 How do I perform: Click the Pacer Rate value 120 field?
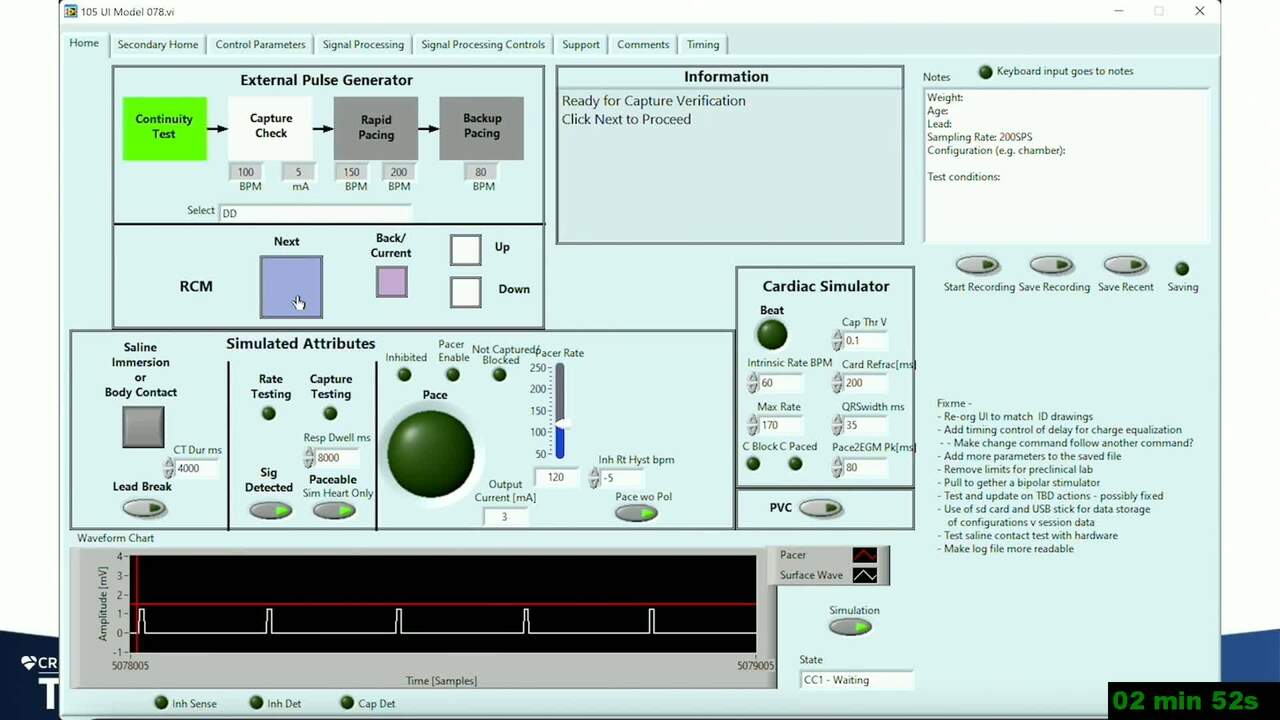tap(556, 477)
